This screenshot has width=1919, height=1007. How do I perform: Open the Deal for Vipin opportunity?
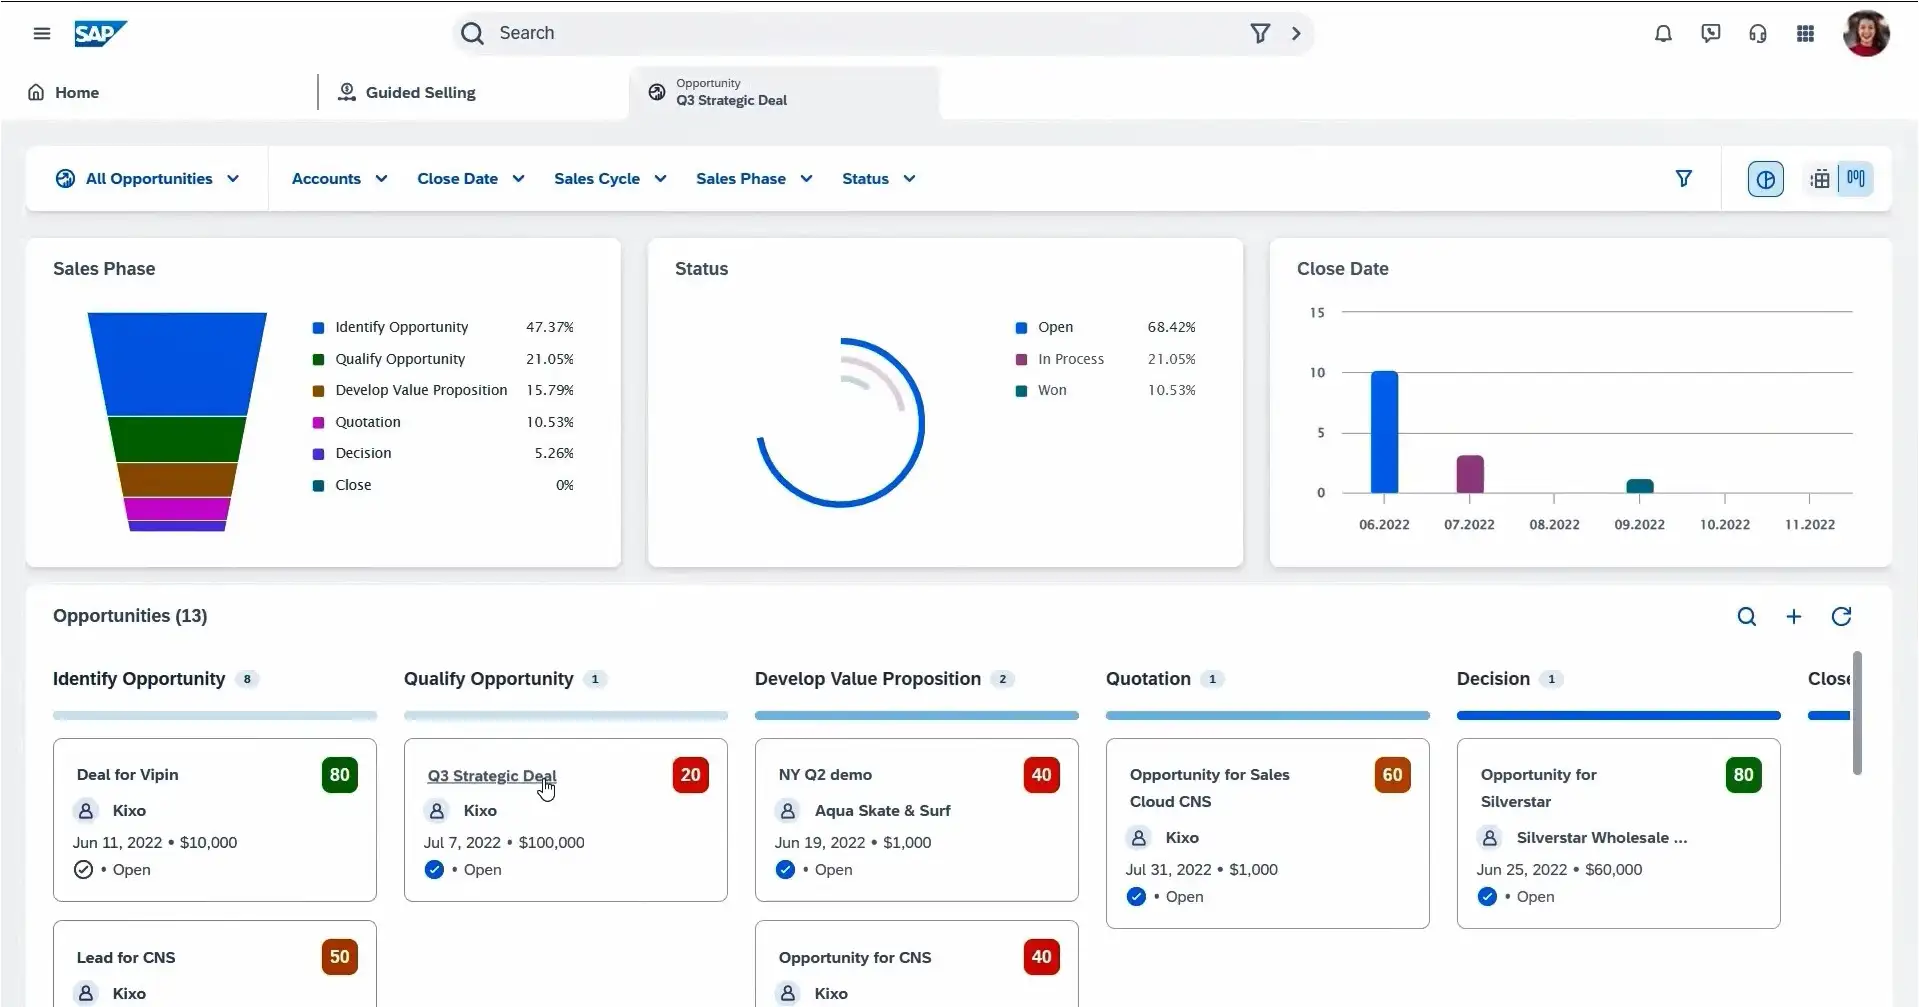coord(127,774)
